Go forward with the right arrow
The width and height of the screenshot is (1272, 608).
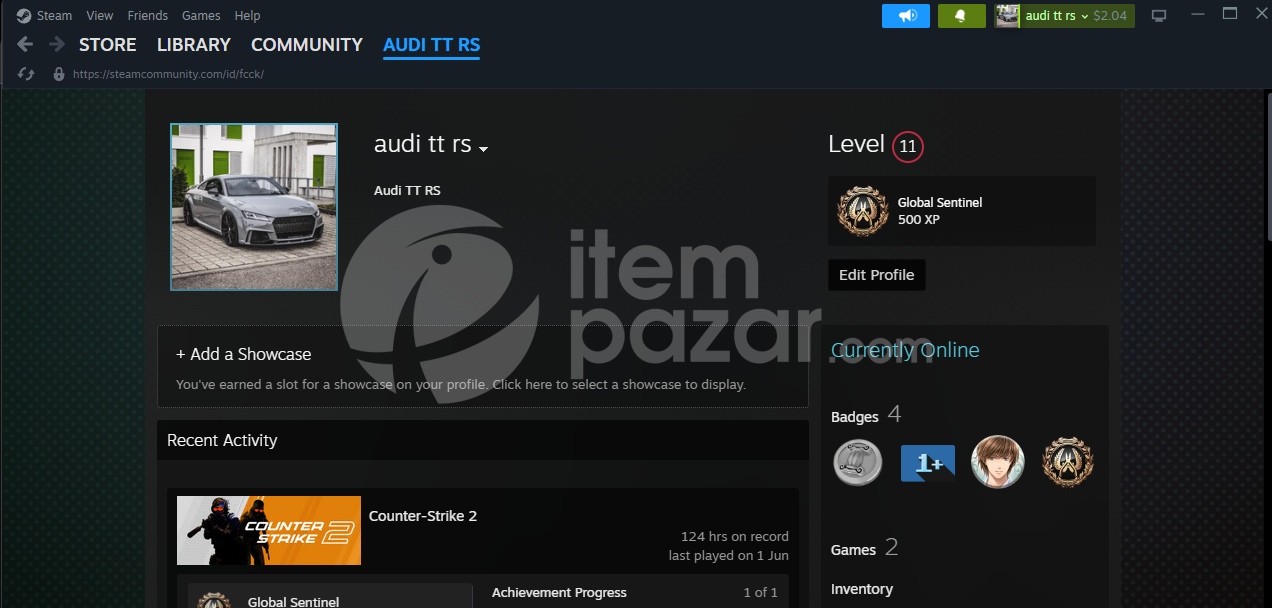coord(57,44)
